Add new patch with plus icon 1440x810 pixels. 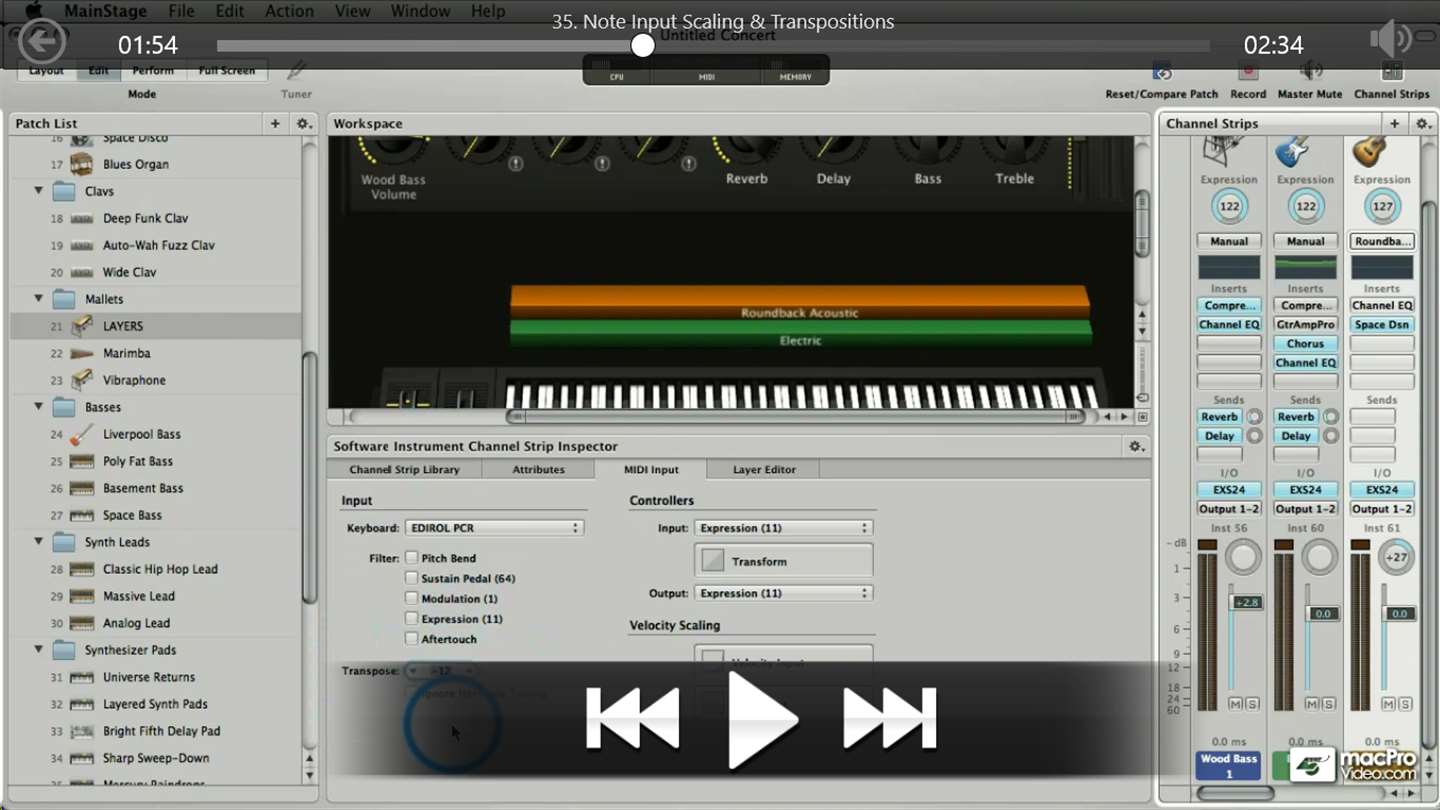(x=275, y=123)
